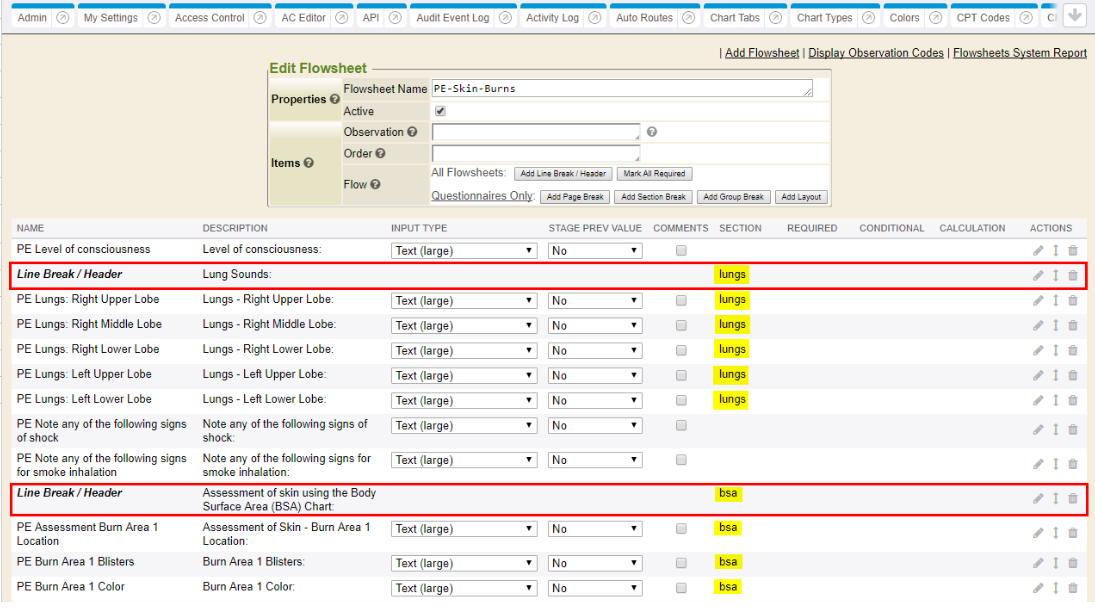Reorder the PE Lungs: Right Upper Lobe row

(x=1055, y=300)
